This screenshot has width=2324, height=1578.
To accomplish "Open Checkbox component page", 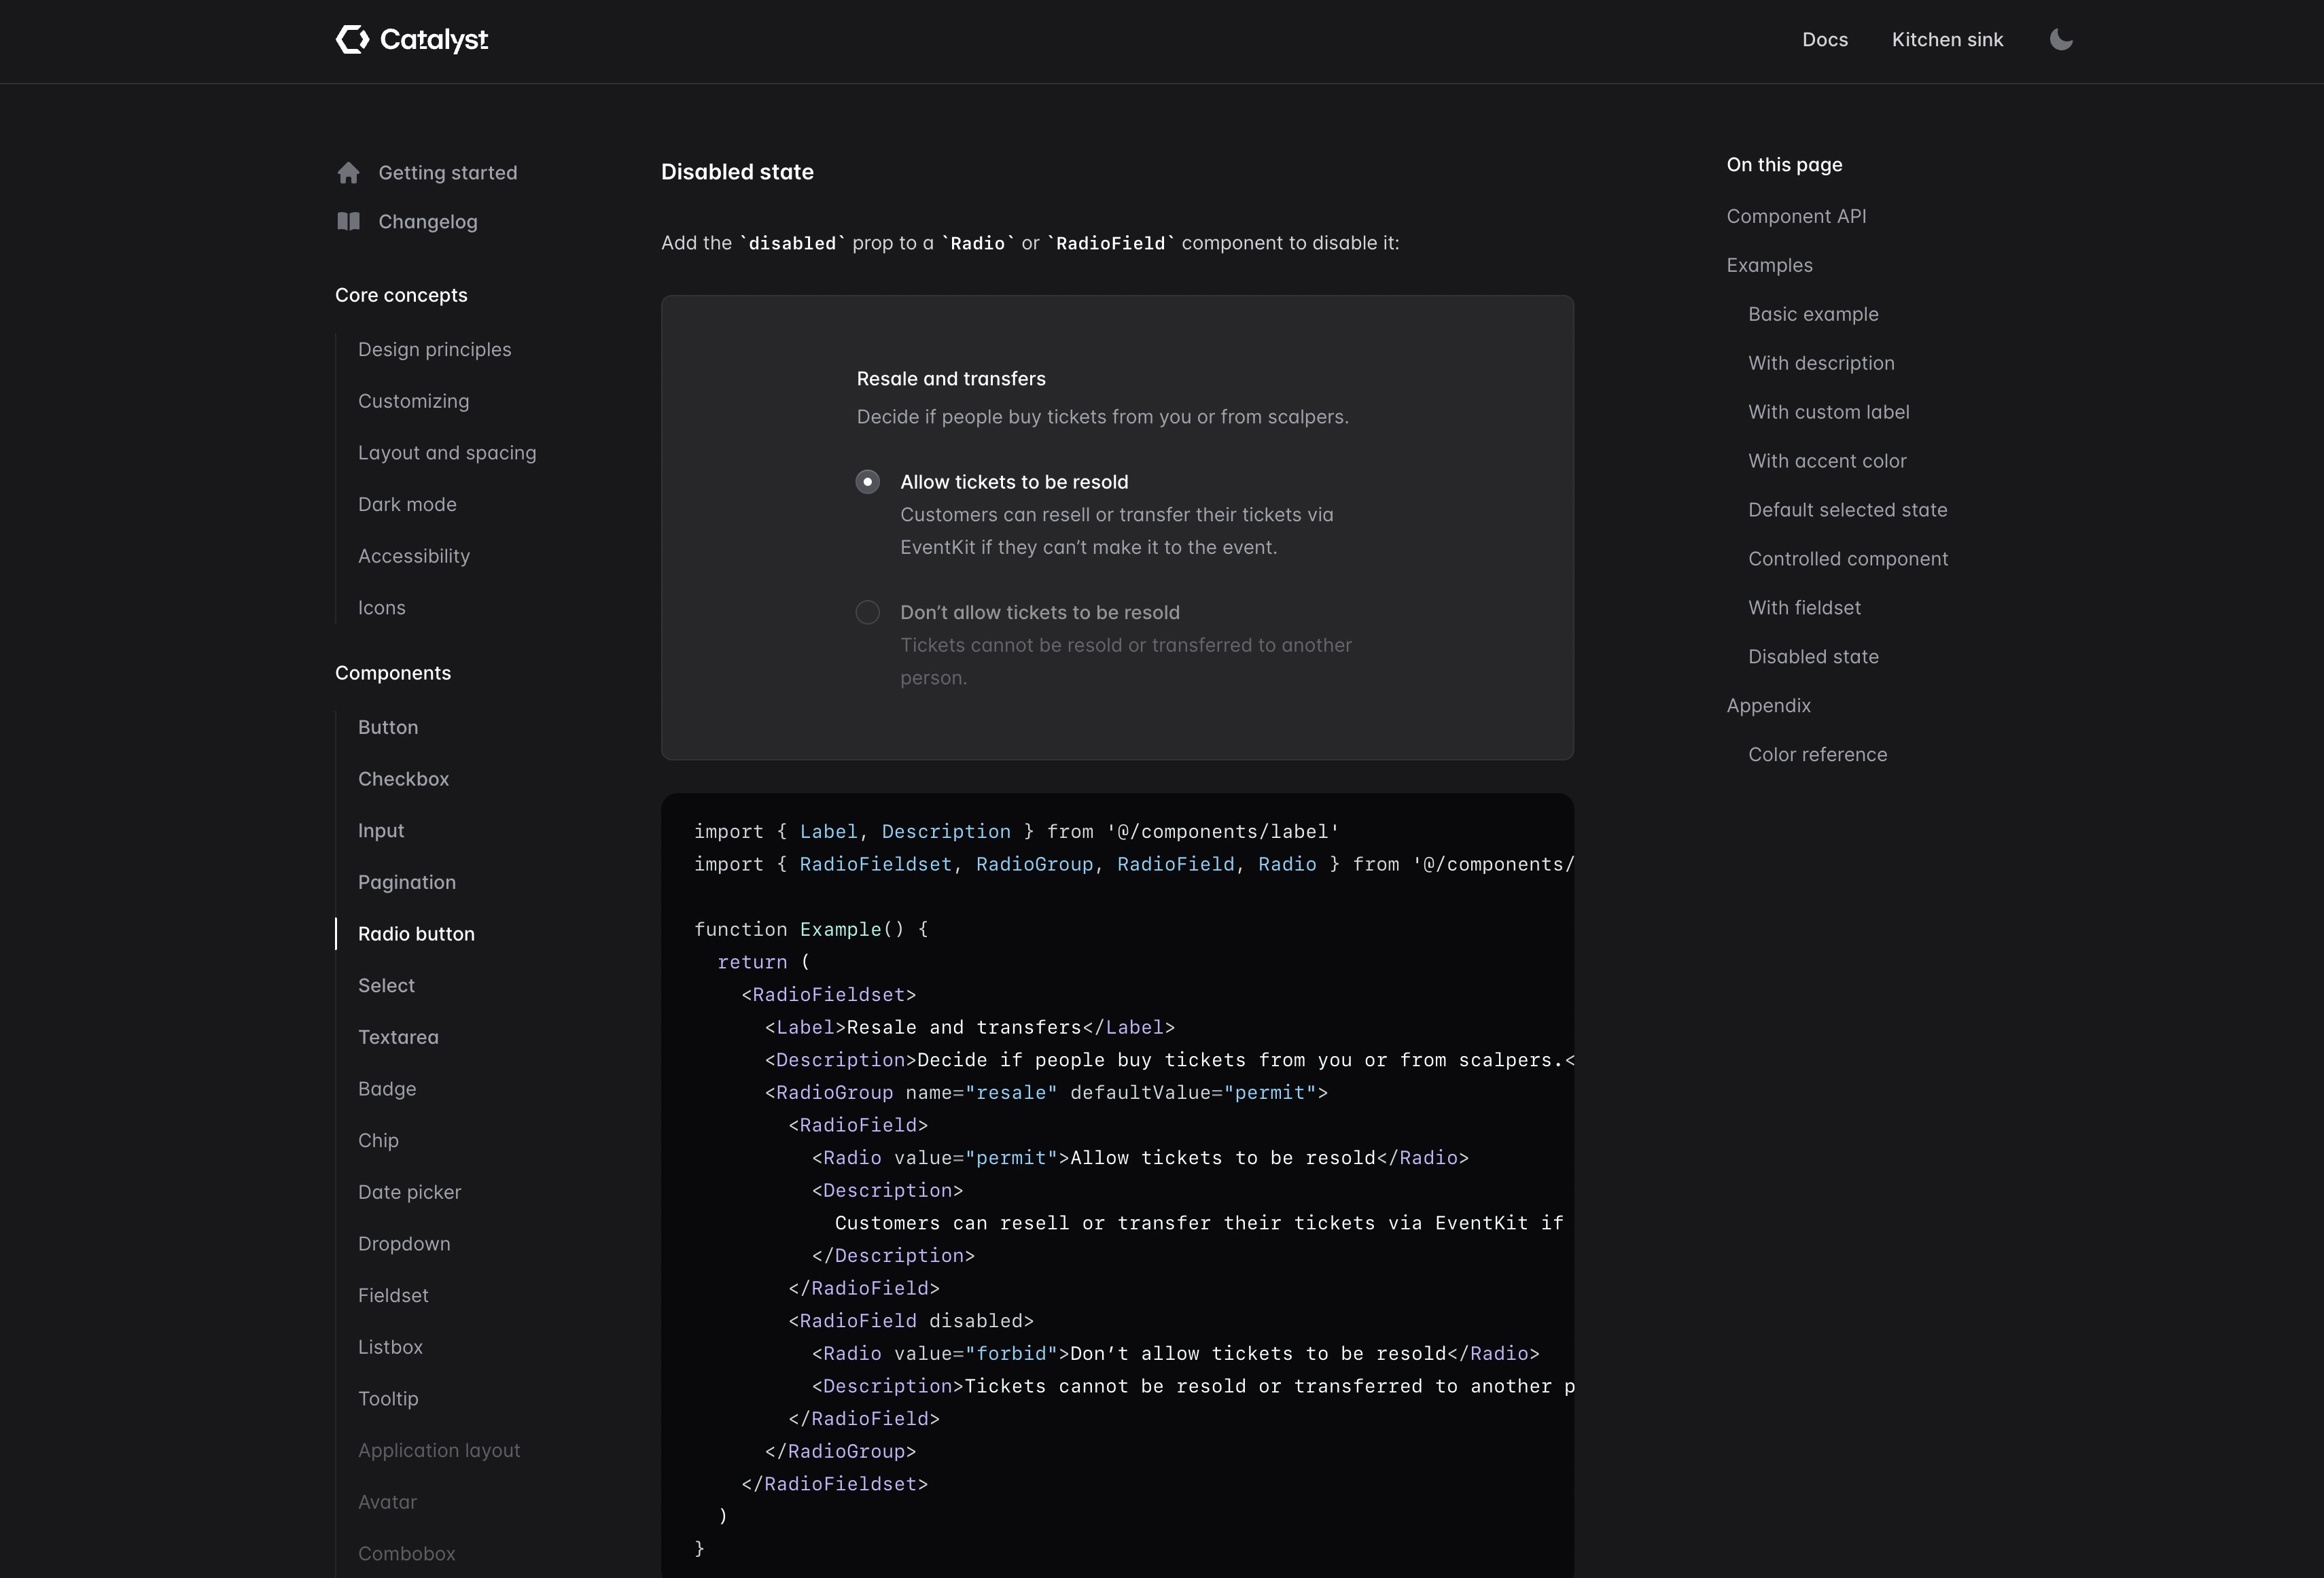I will (404, 779).
